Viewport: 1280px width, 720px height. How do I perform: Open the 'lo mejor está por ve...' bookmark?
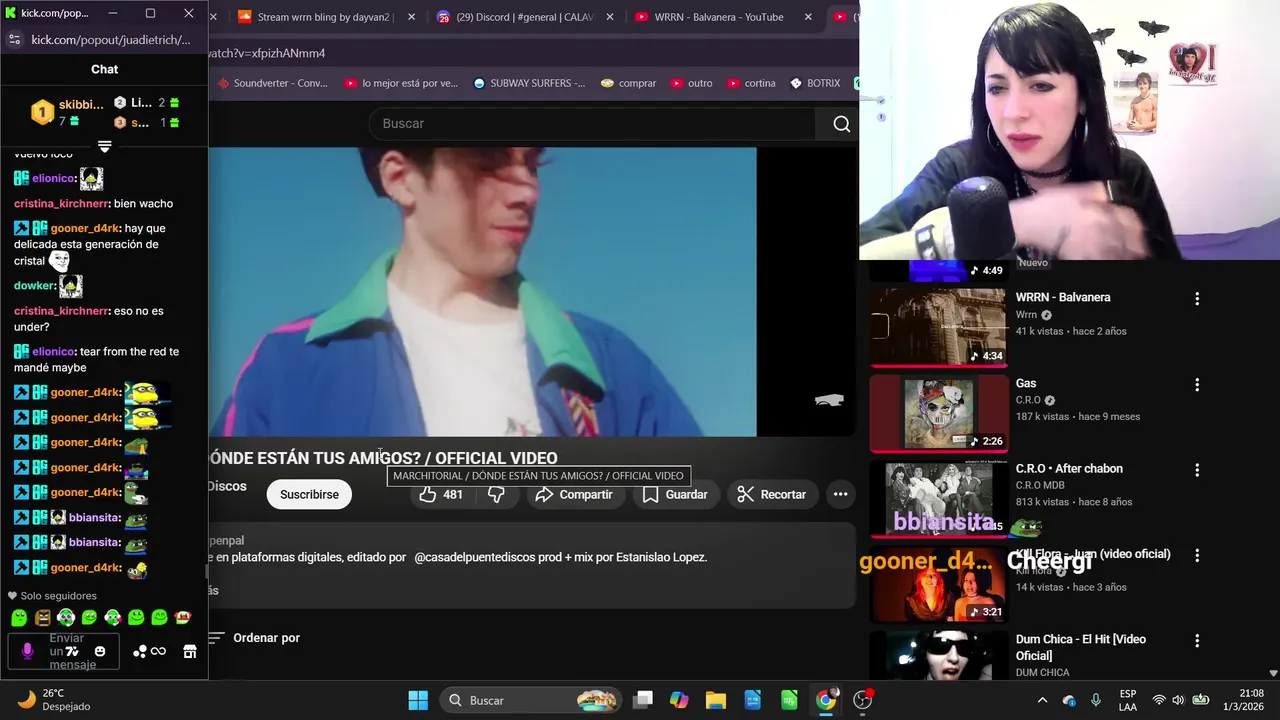point(400,83)
